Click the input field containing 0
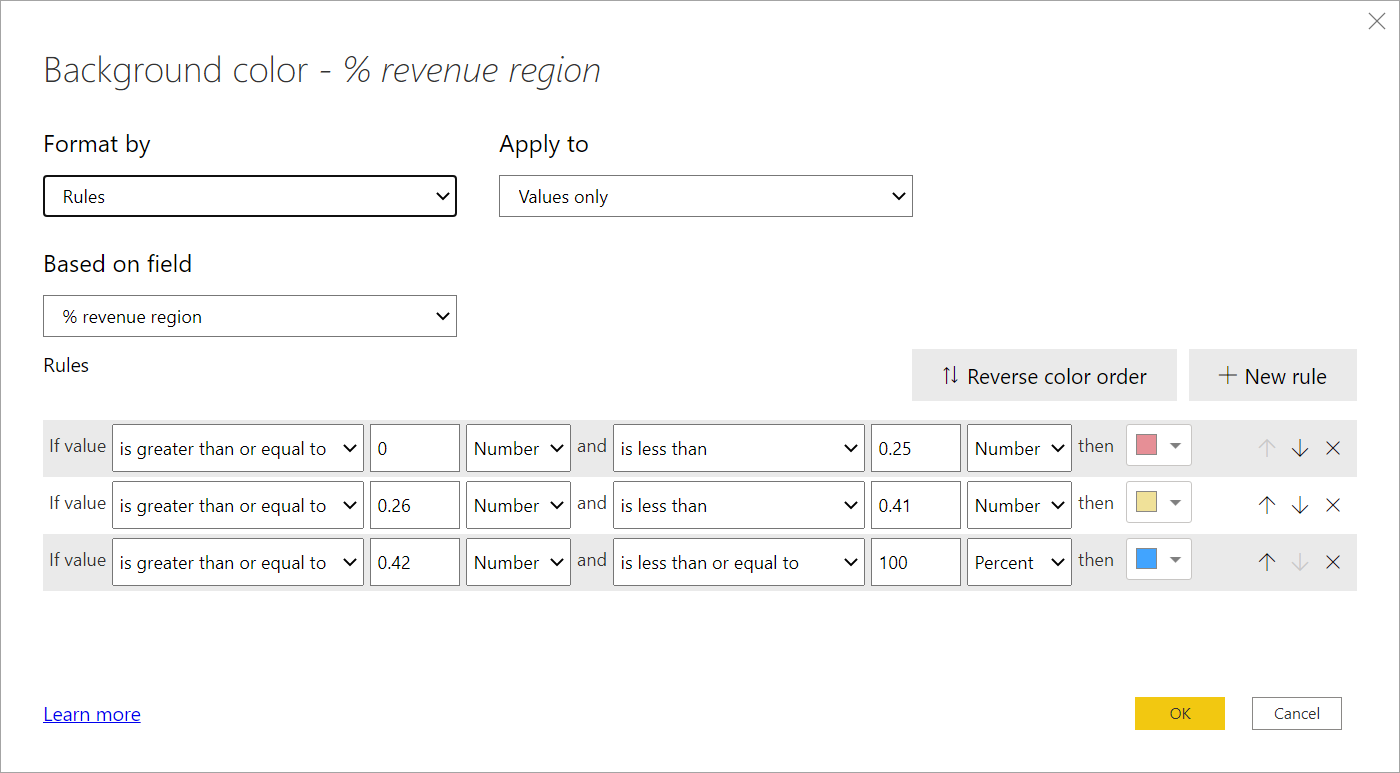 [x=415, y=448]
